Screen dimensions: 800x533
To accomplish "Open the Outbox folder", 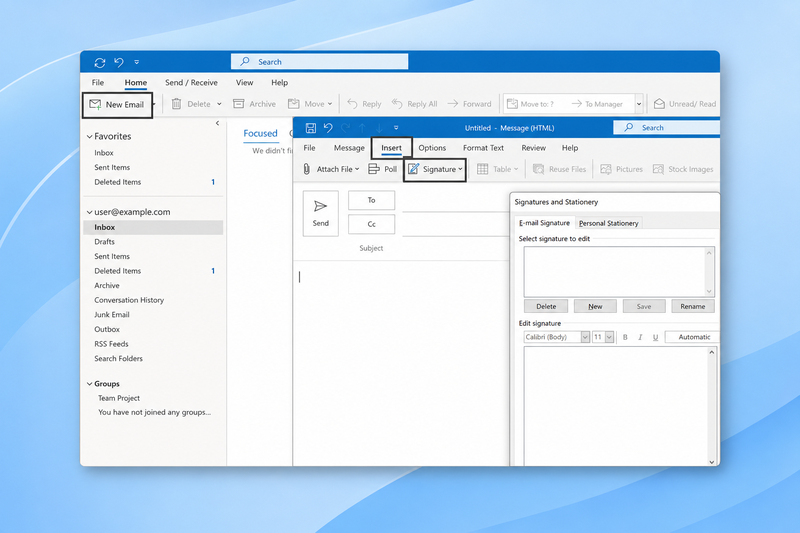I will pyautogui.click(x=107, y=329).
